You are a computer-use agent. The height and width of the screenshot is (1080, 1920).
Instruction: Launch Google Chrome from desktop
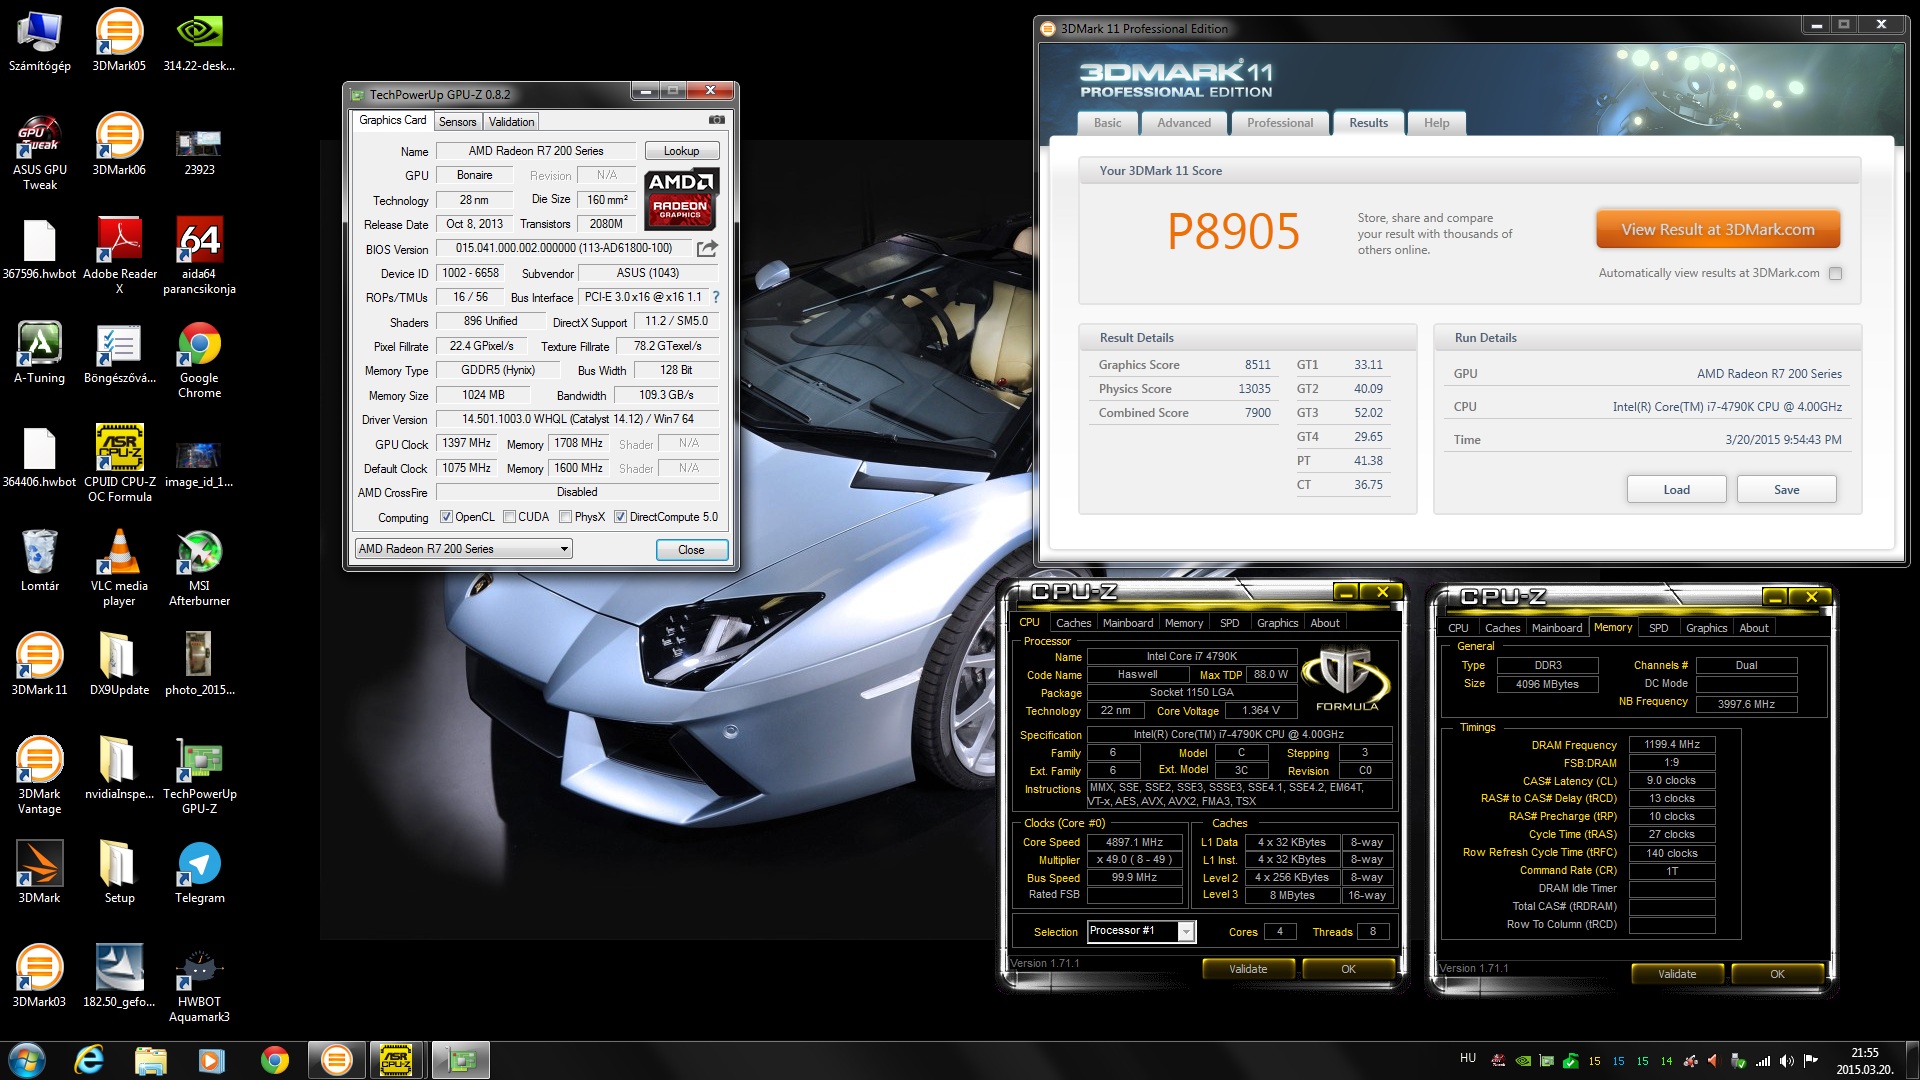tap(199, 360)
